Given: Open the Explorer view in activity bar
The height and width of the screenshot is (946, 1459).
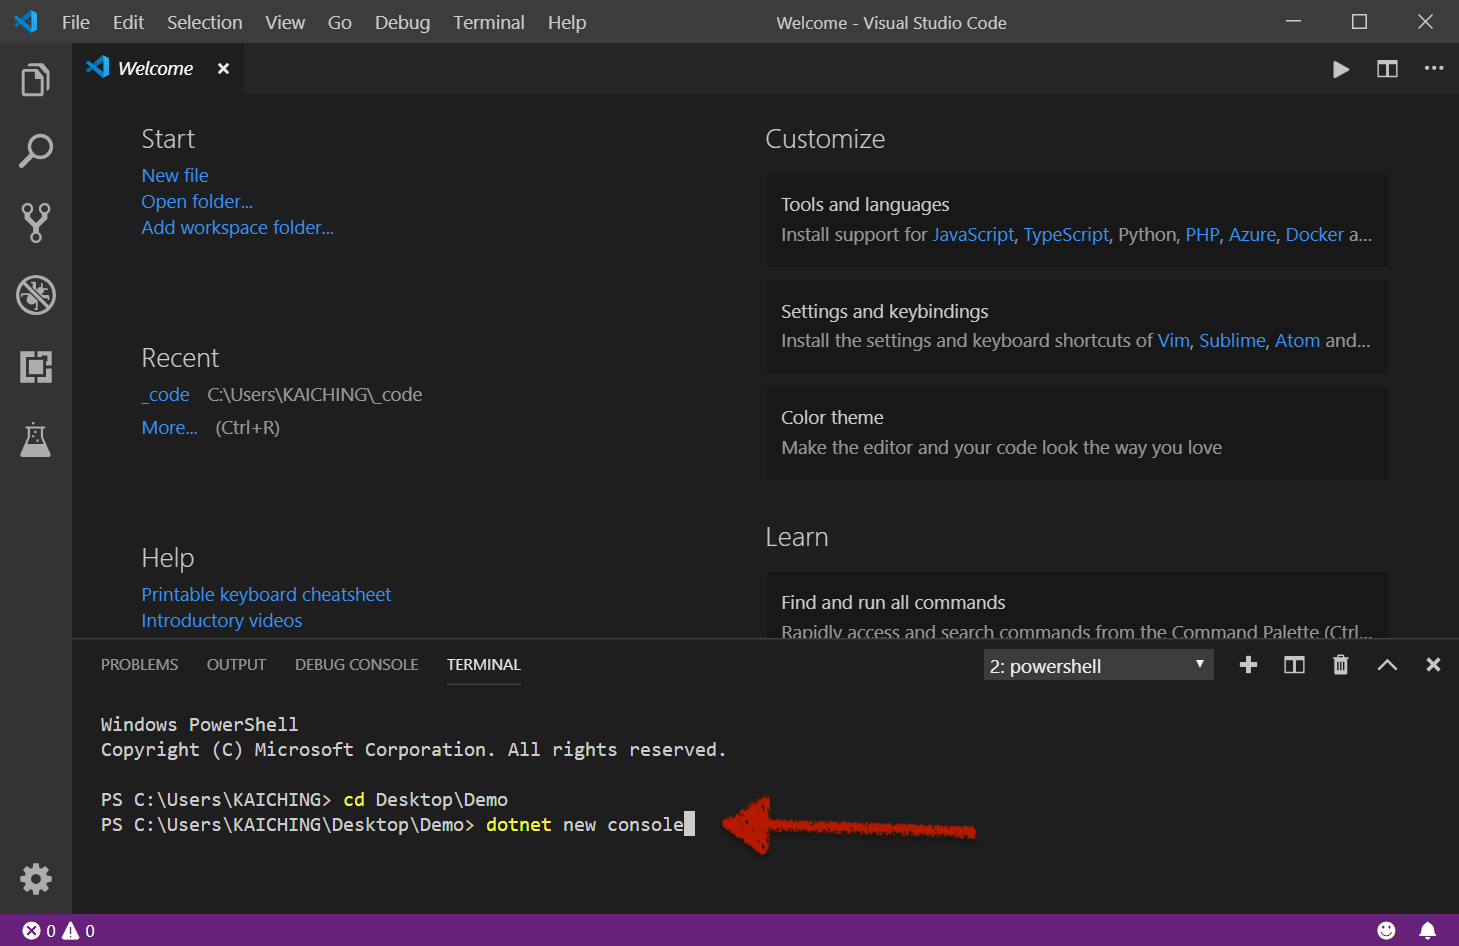Looking at the screenshot, I should tap(36, 79).
